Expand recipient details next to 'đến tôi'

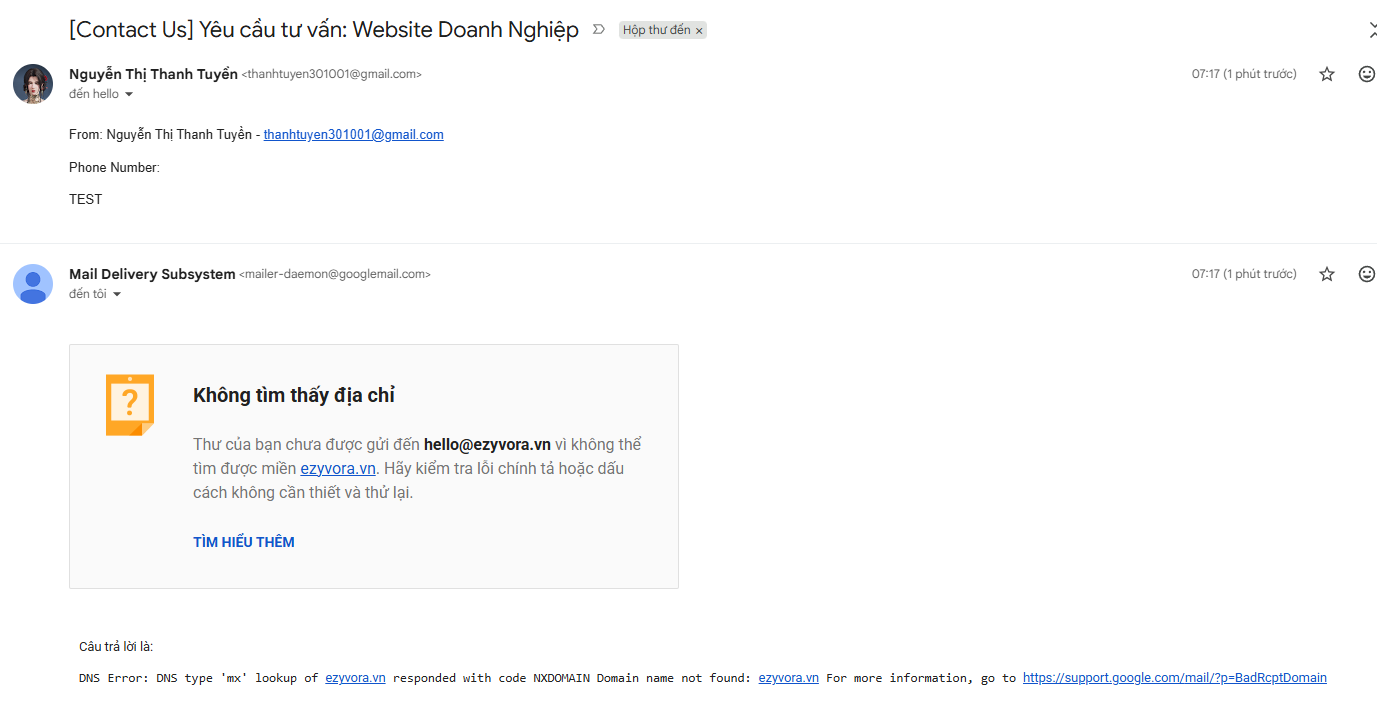pos(116,295)
